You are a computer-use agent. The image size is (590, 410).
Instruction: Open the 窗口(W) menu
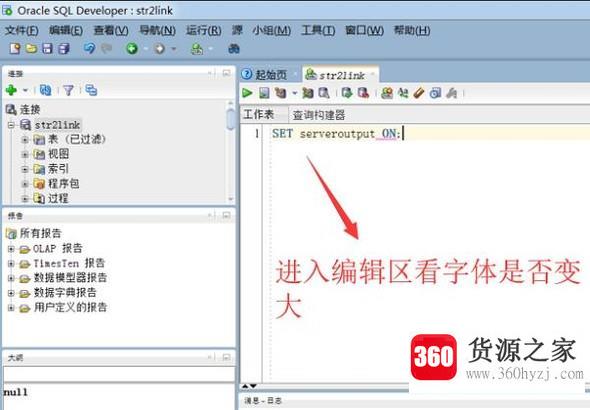pyautogui.click(x=365, y=30)
